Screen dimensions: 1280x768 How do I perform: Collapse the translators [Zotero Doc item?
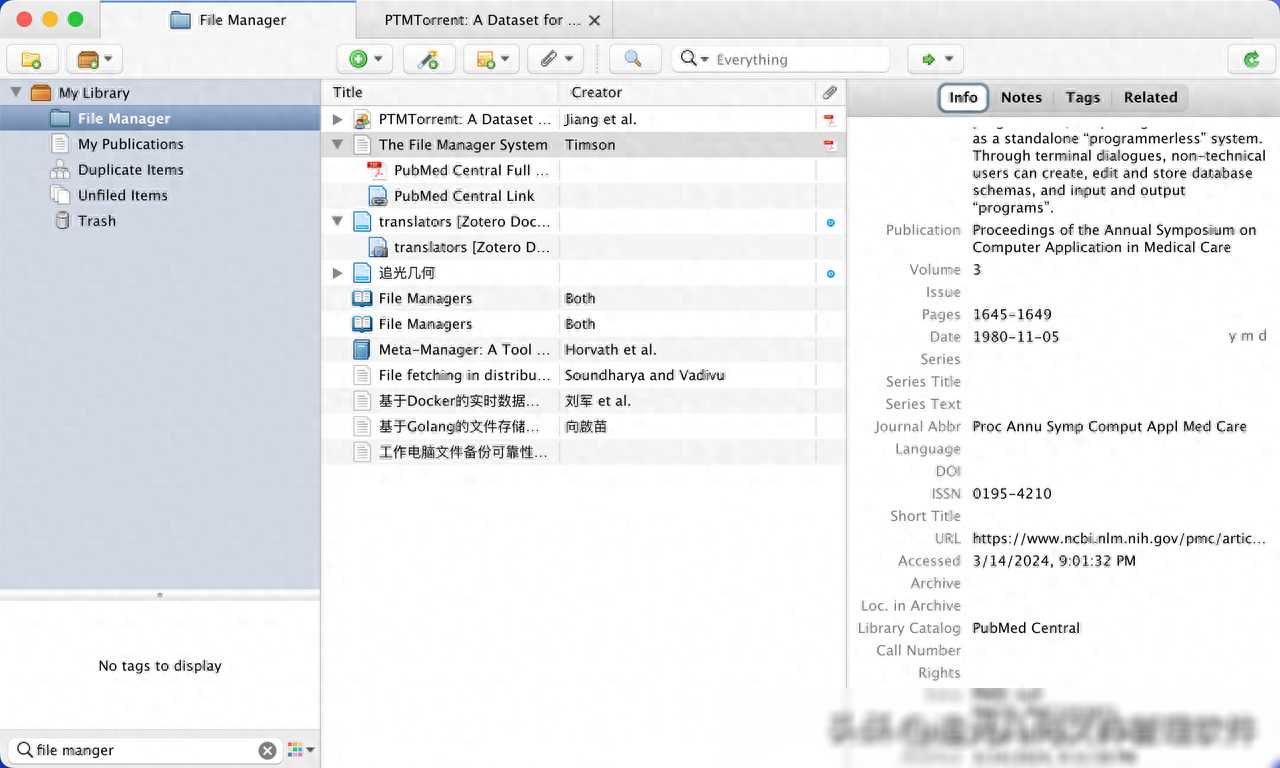pyautogui.click(x=337, y=221)
